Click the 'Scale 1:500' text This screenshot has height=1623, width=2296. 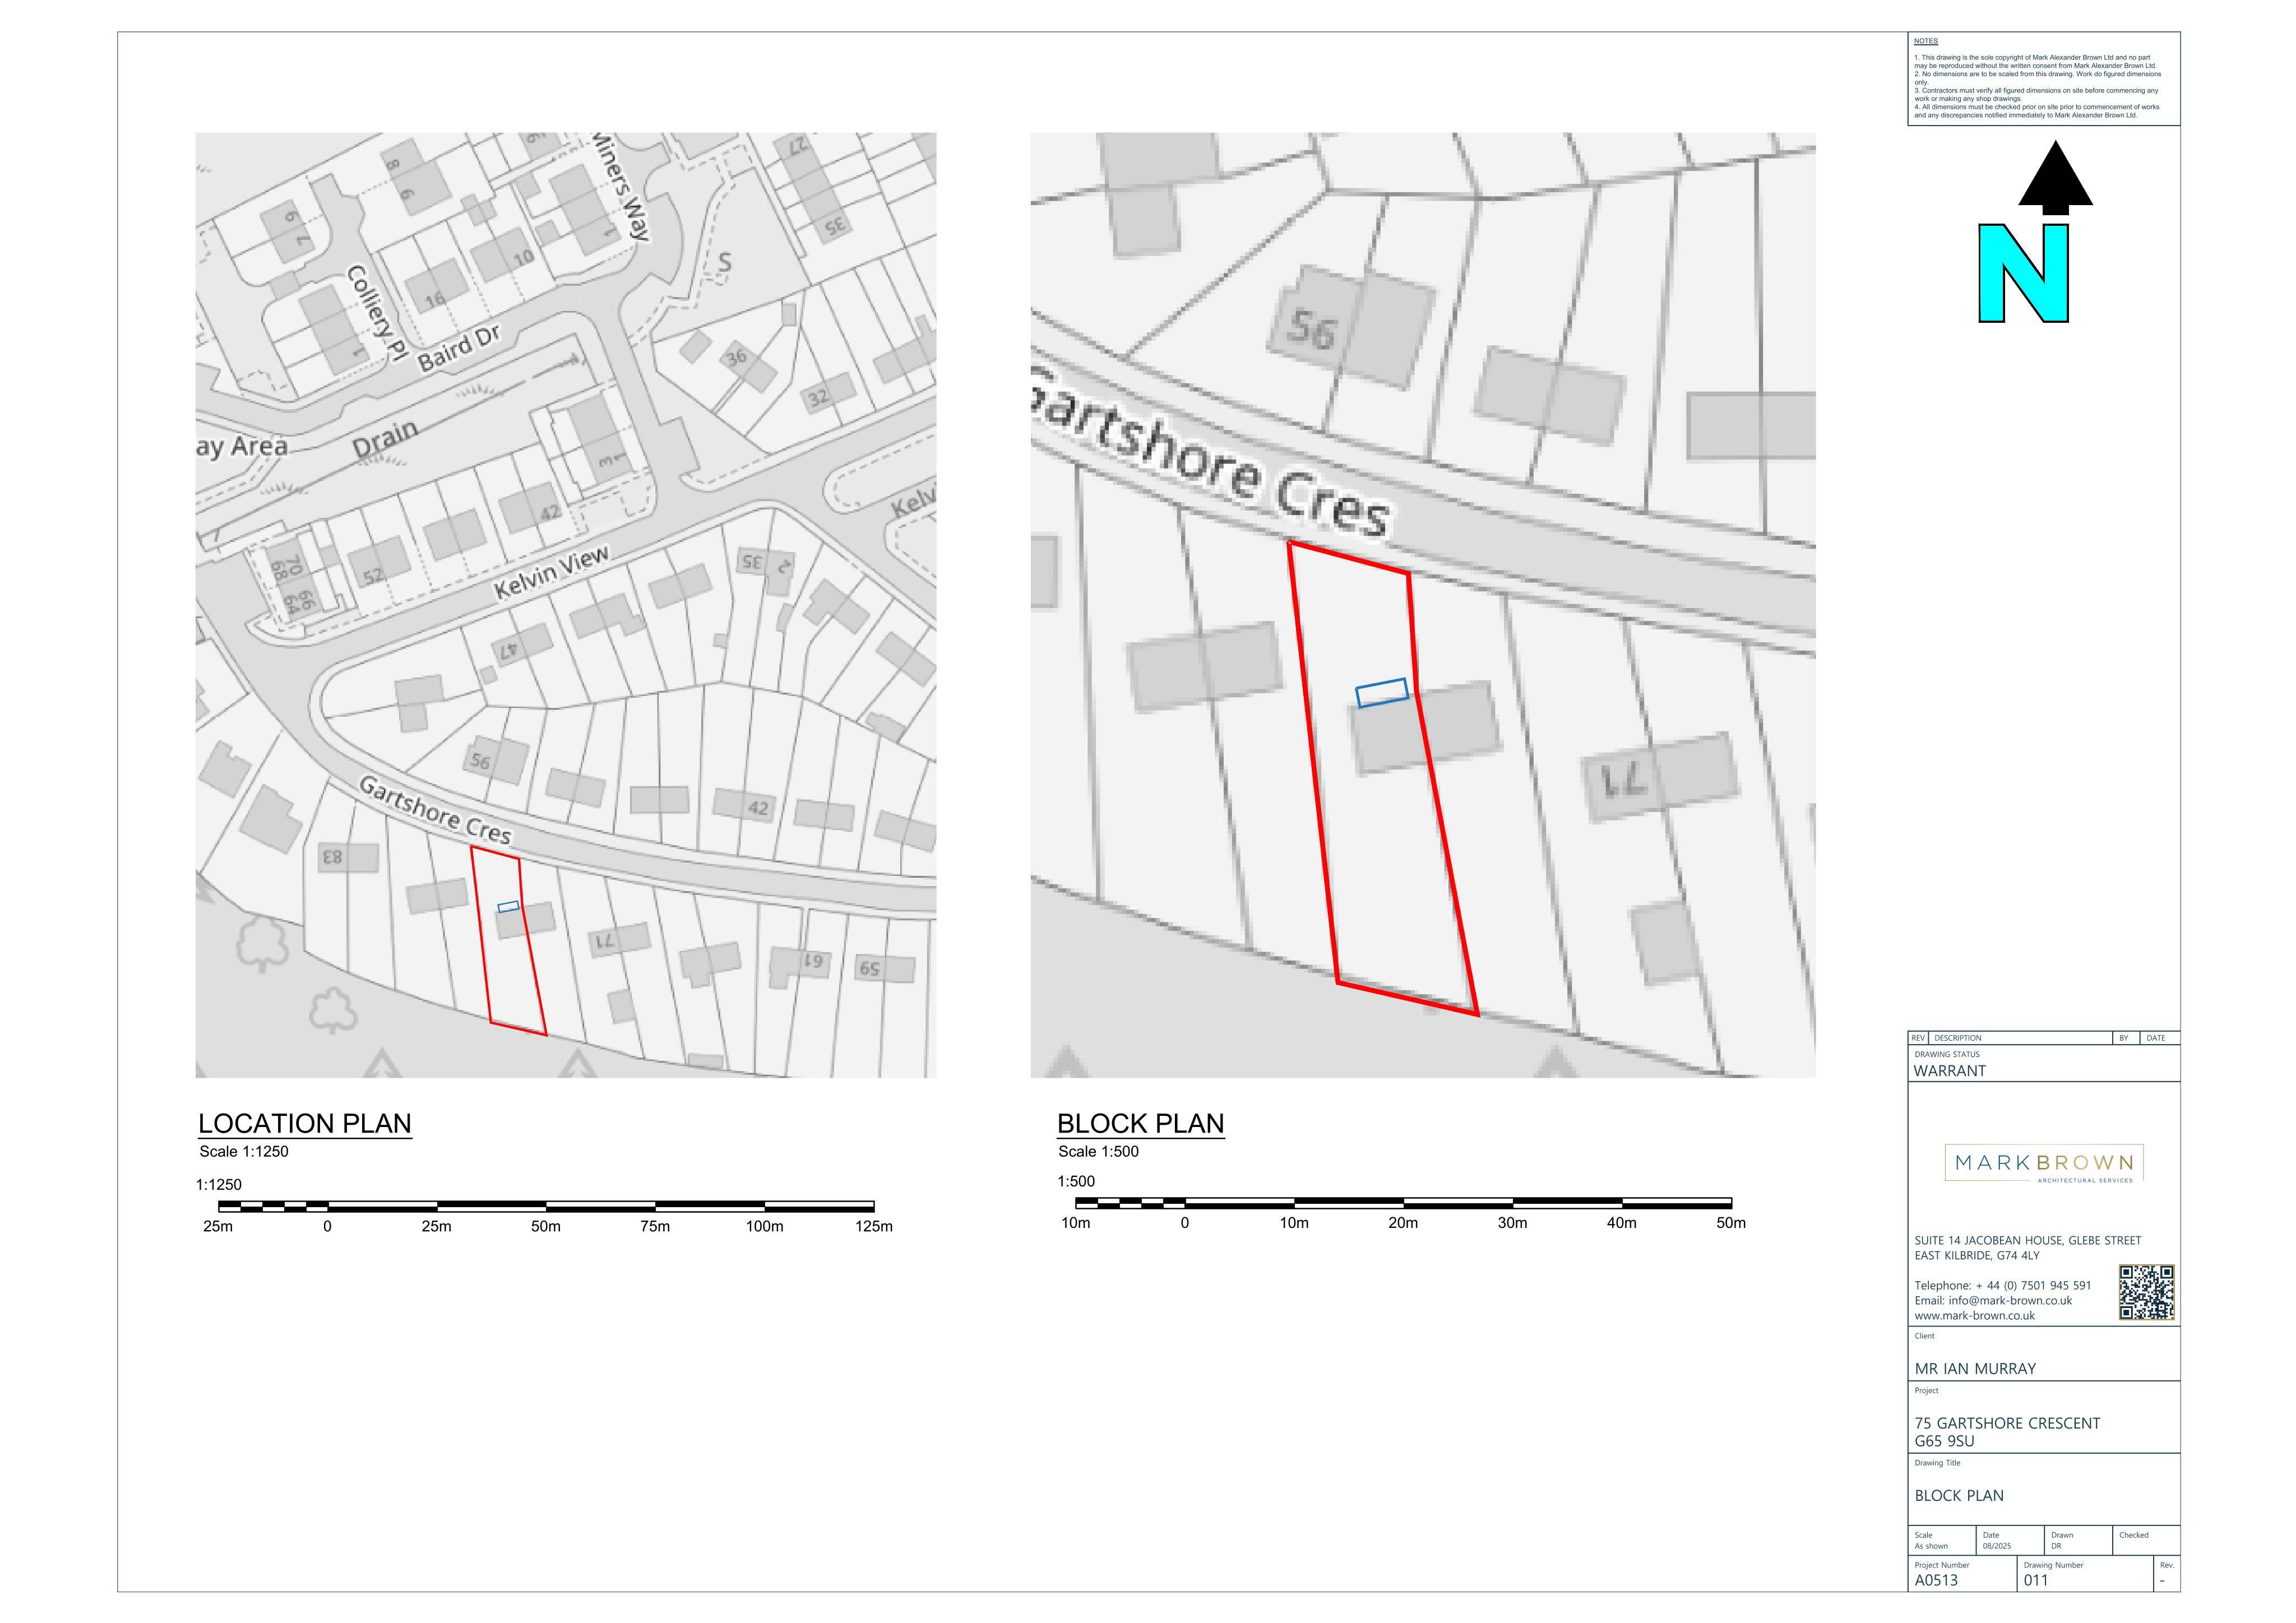(x=1099, y=1152)
